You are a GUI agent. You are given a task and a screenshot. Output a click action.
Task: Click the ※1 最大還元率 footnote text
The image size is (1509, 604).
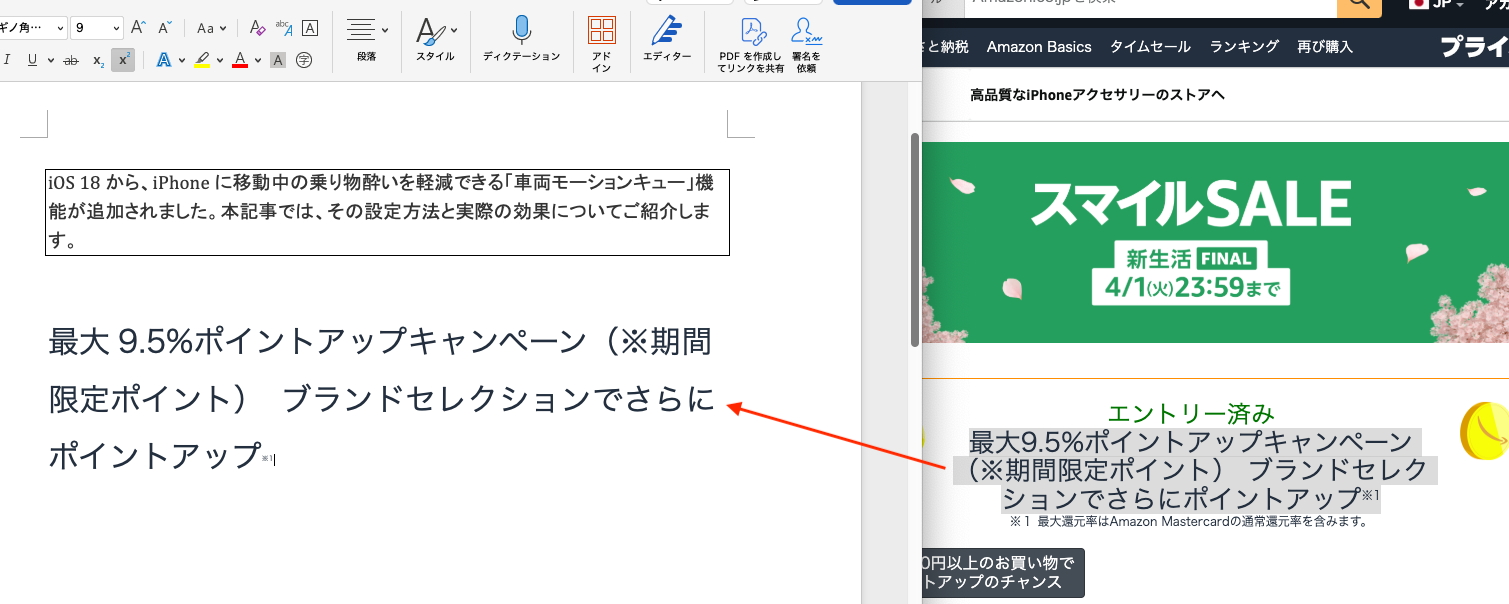pyautogui.click(x=1188, y=521)
